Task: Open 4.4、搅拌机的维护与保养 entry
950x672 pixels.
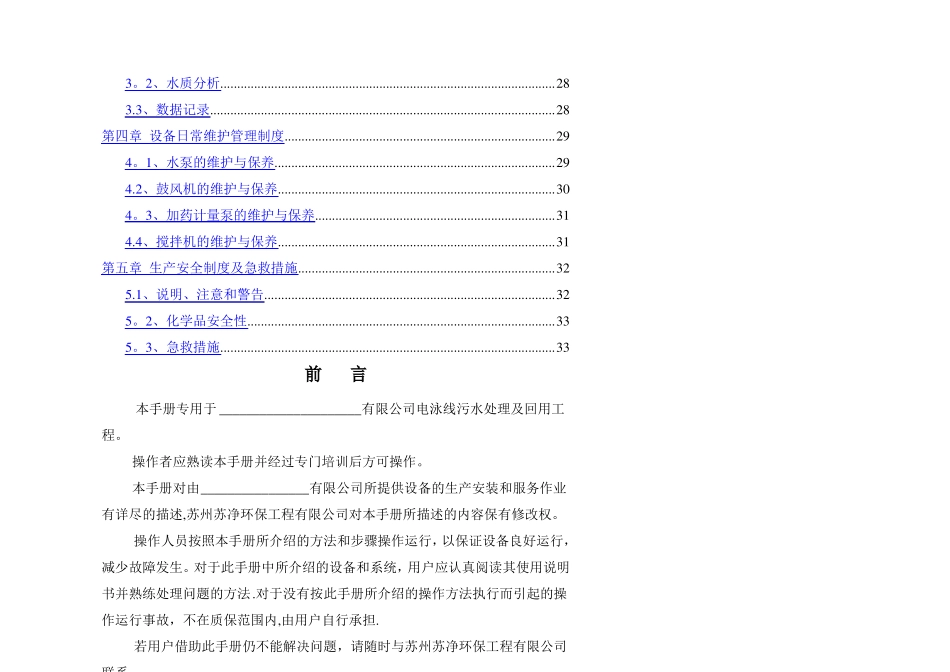Action: coord(201,242)
